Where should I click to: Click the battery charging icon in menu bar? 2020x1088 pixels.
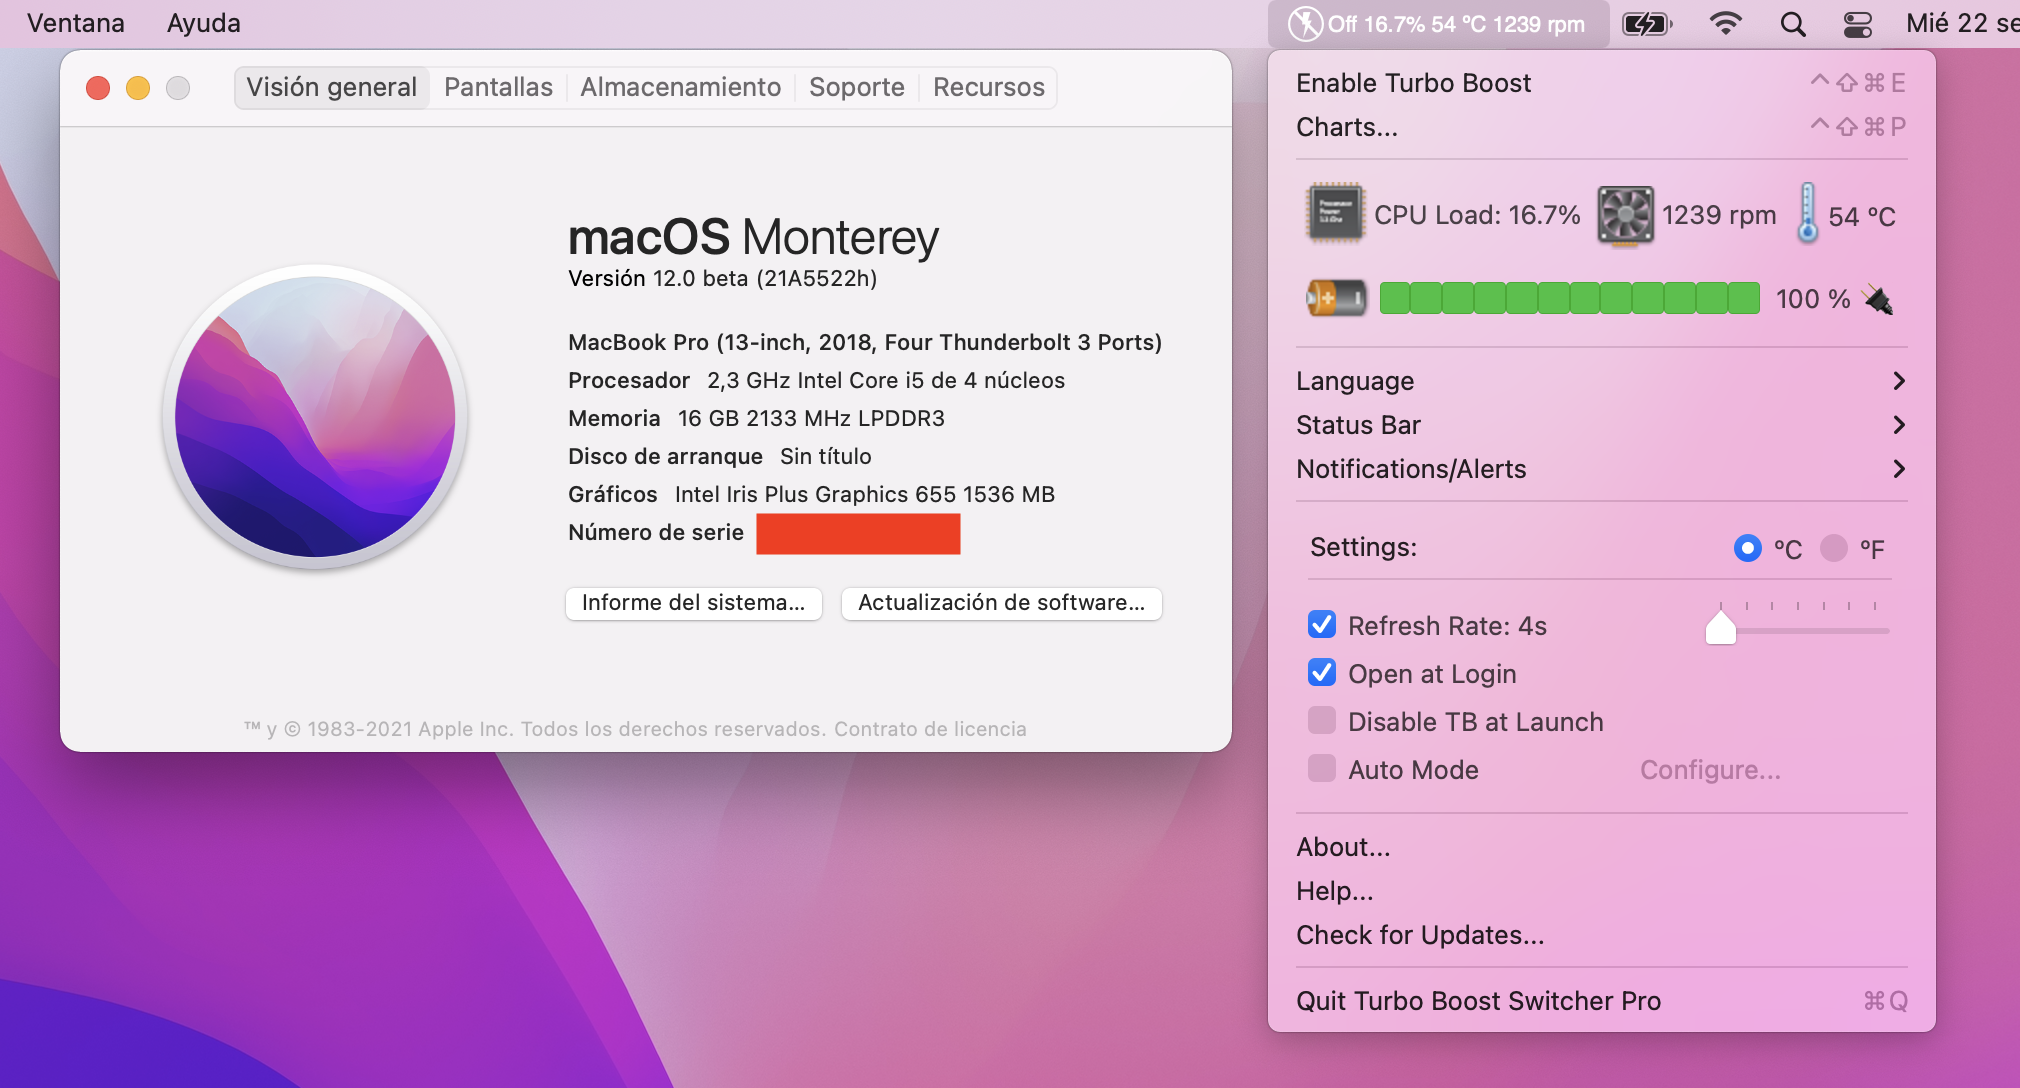(1646, 24)
